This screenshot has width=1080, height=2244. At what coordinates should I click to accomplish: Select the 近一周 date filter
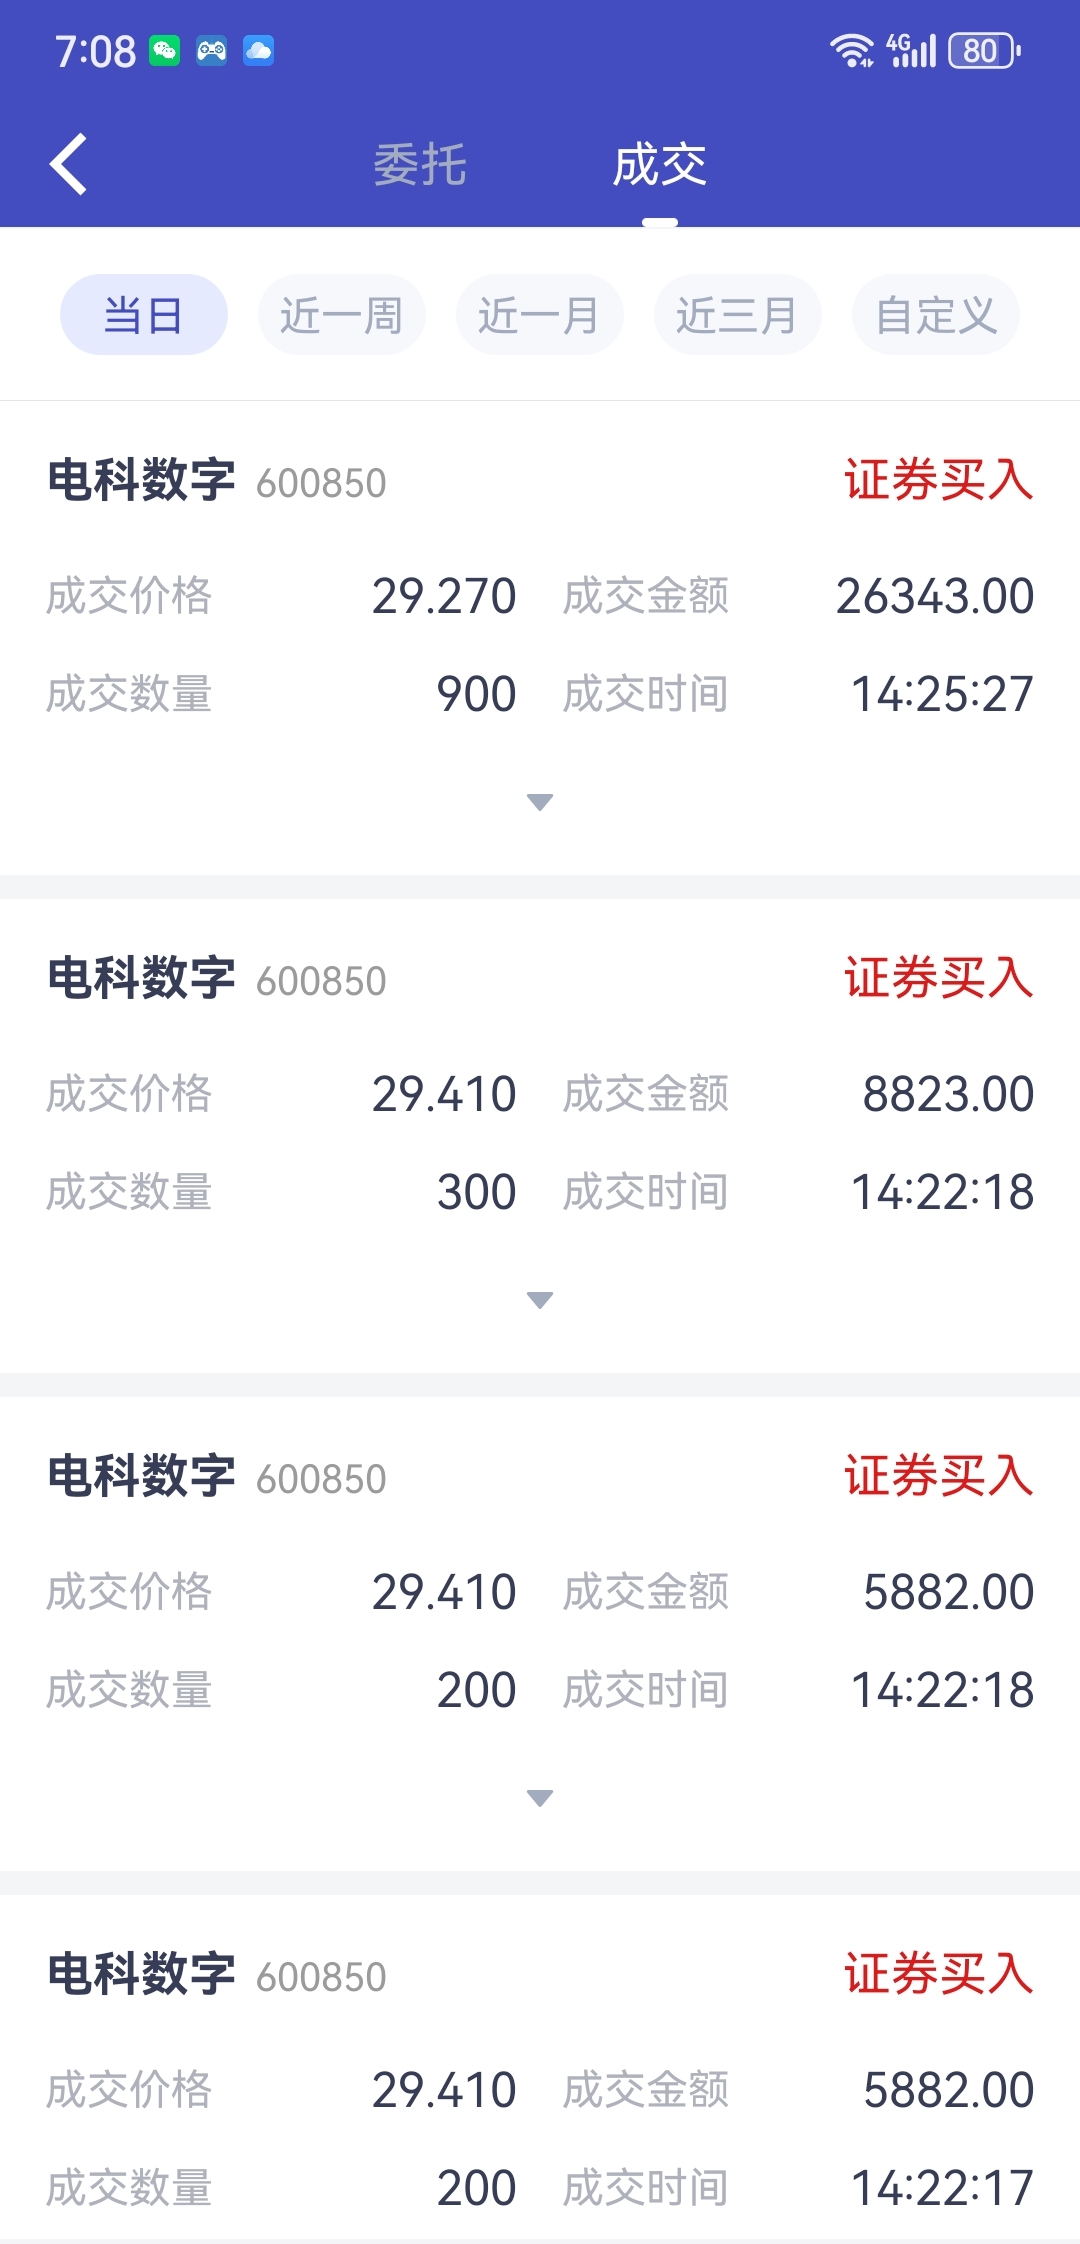point(342,315)
